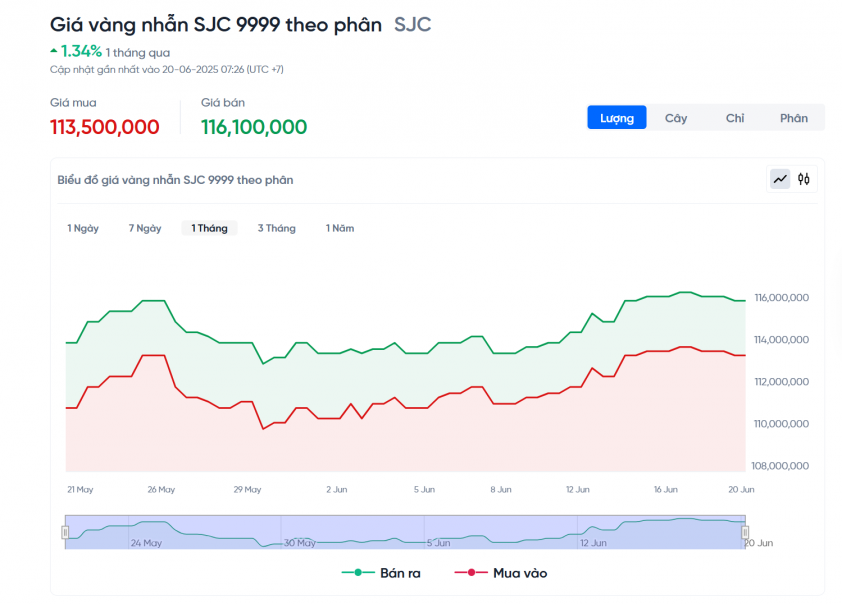The image size is (842, 604).
Task: Choose the 1 Tháng range
Action: 209,228
